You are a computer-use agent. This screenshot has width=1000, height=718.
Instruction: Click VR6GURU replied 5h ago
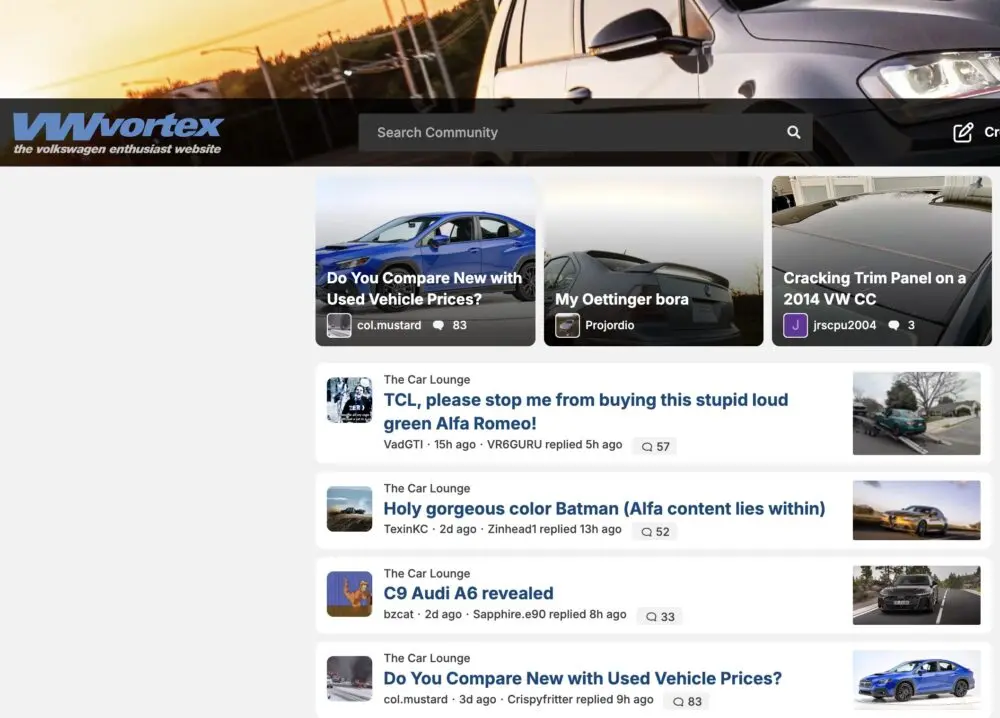(x=554, y=444)
